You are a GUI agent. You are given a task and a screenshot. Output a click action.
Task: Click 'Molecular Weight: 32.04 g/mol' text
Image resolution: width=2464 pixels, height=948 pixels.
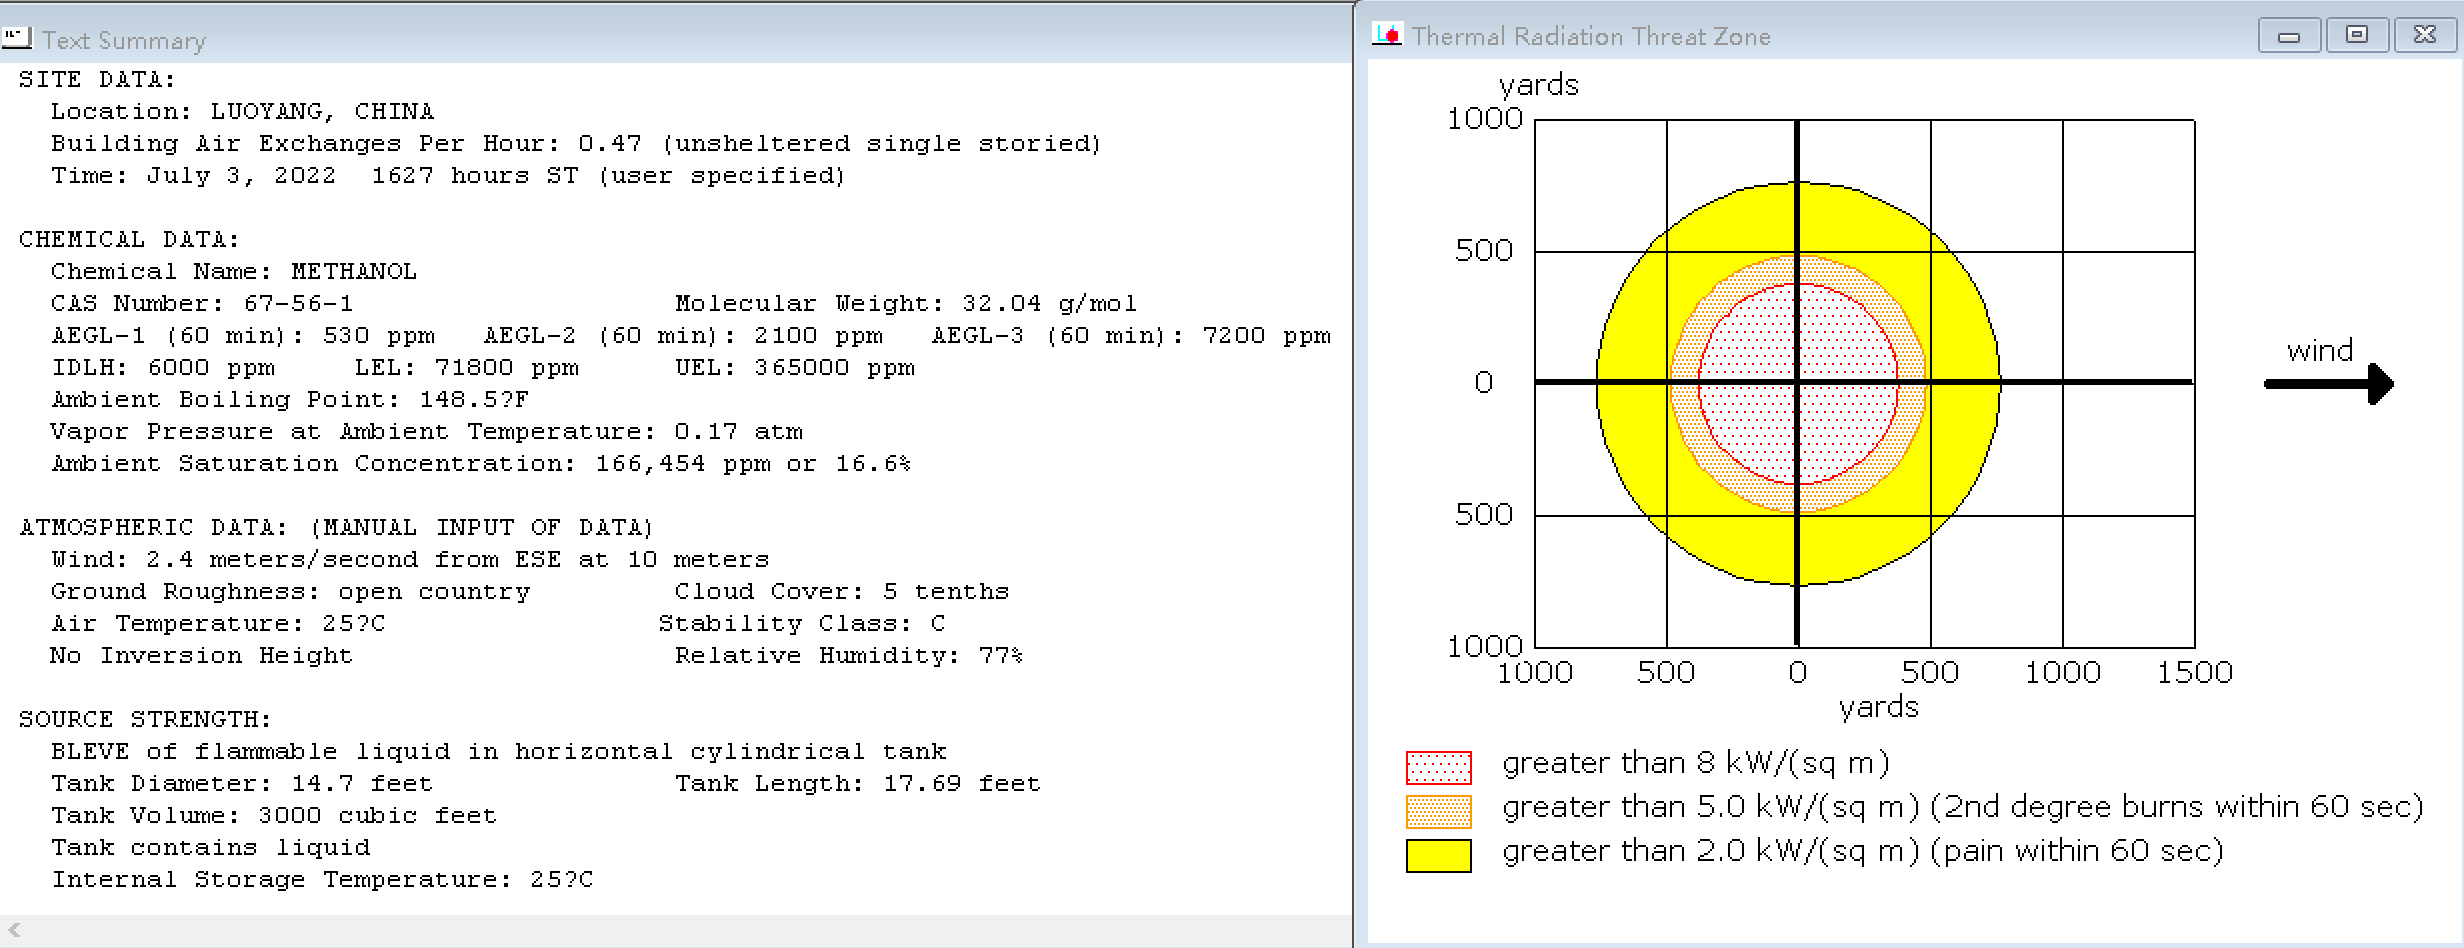point(906,303)
